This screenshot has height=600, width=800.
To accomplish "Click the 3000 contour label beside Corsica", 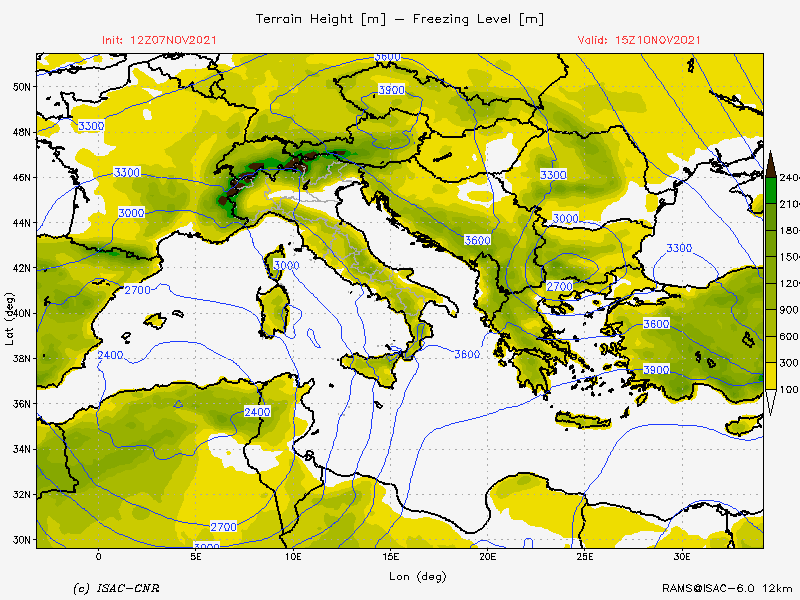I will (x=286, y=265).
